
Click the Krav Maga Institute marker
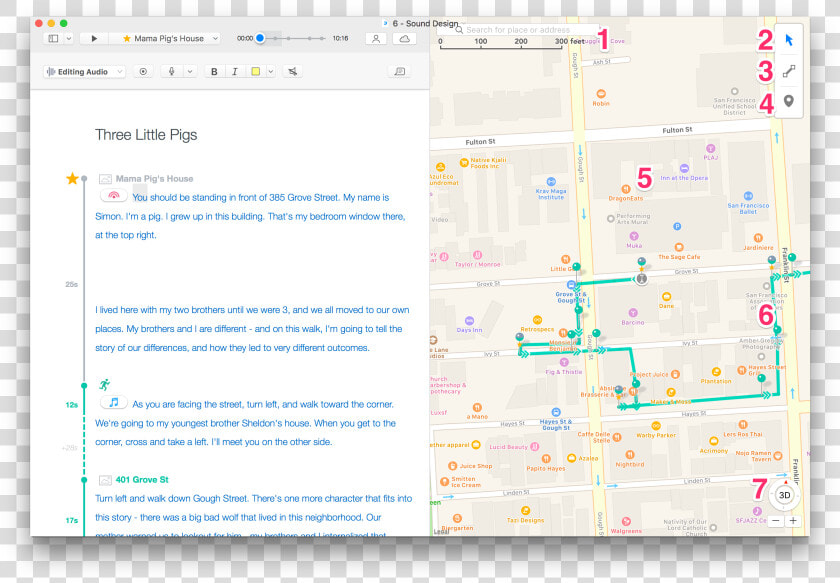551,182
